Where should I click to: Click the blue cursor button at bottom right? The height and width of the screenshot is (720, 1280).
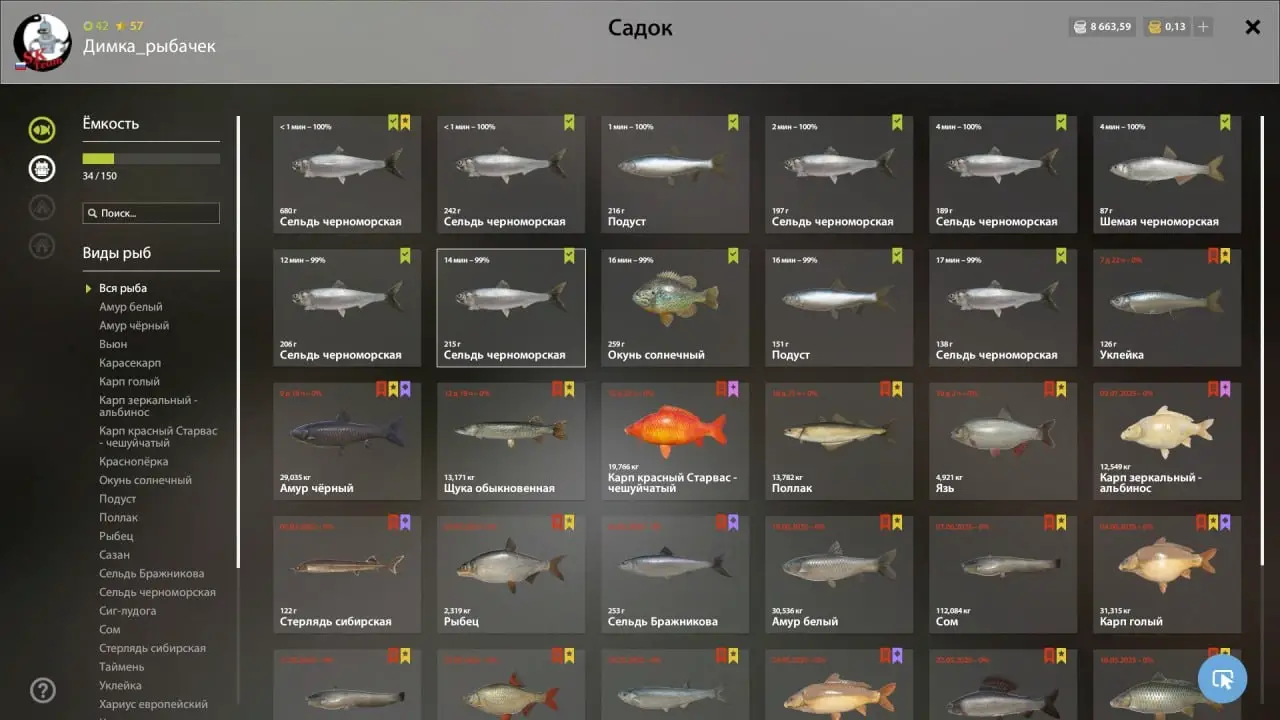tap(1222, 679)
